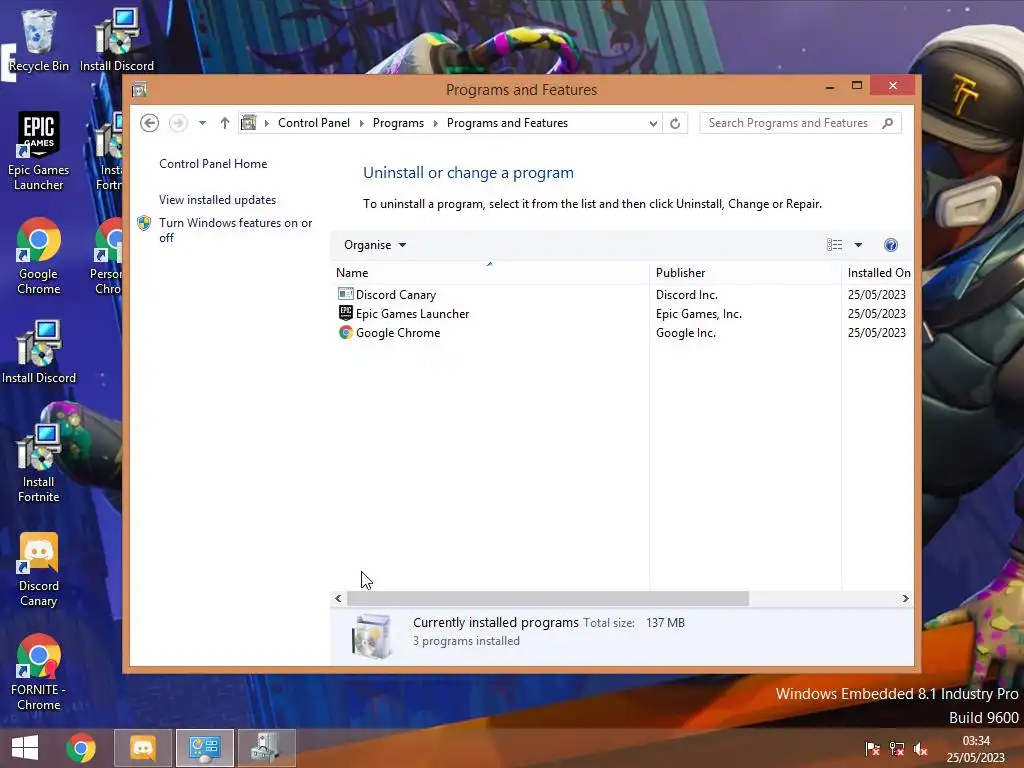Click the Epic Games, Inc. publisher cell

click(699, 313)
